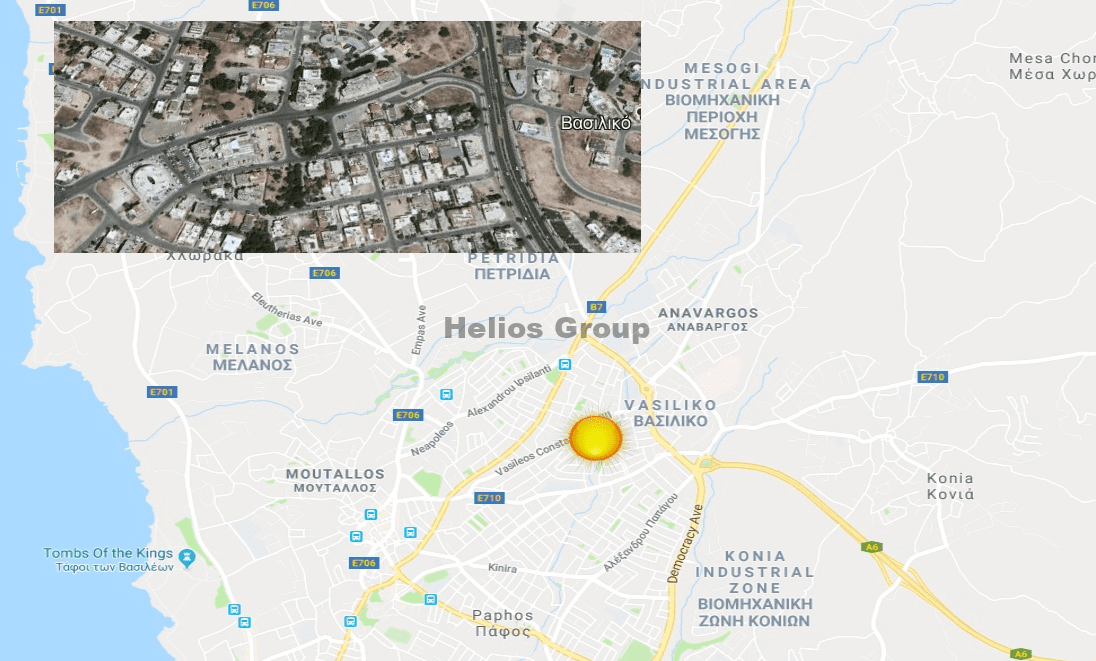
Task: Click the Democracy Ave road label
Action: click(685, 544)
